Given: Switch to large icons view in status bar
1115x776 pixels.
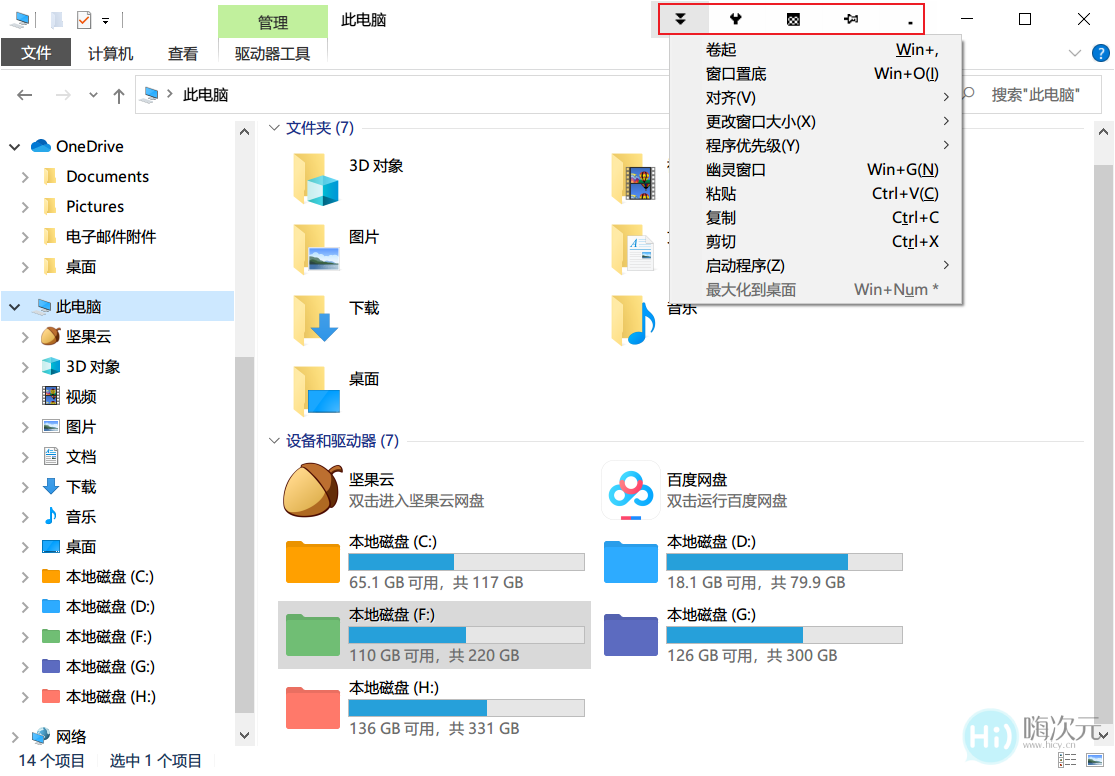Looking at the screenshot, I should 1095,760.
